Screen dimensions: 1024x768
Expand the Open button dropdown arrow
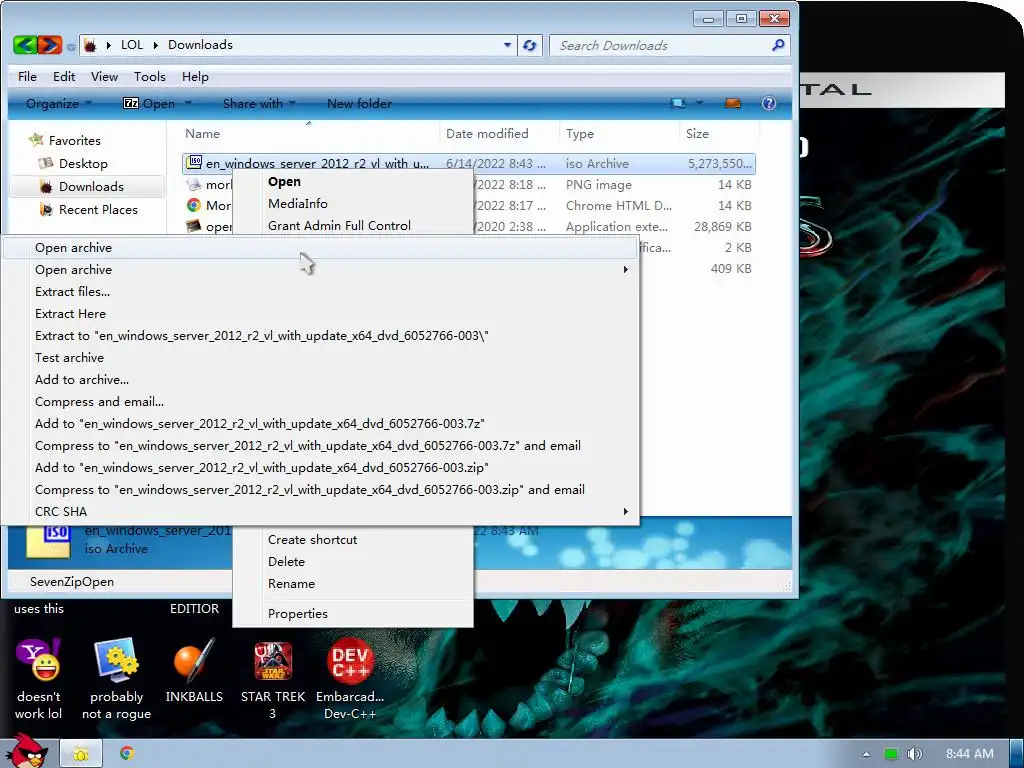point(188,103)
